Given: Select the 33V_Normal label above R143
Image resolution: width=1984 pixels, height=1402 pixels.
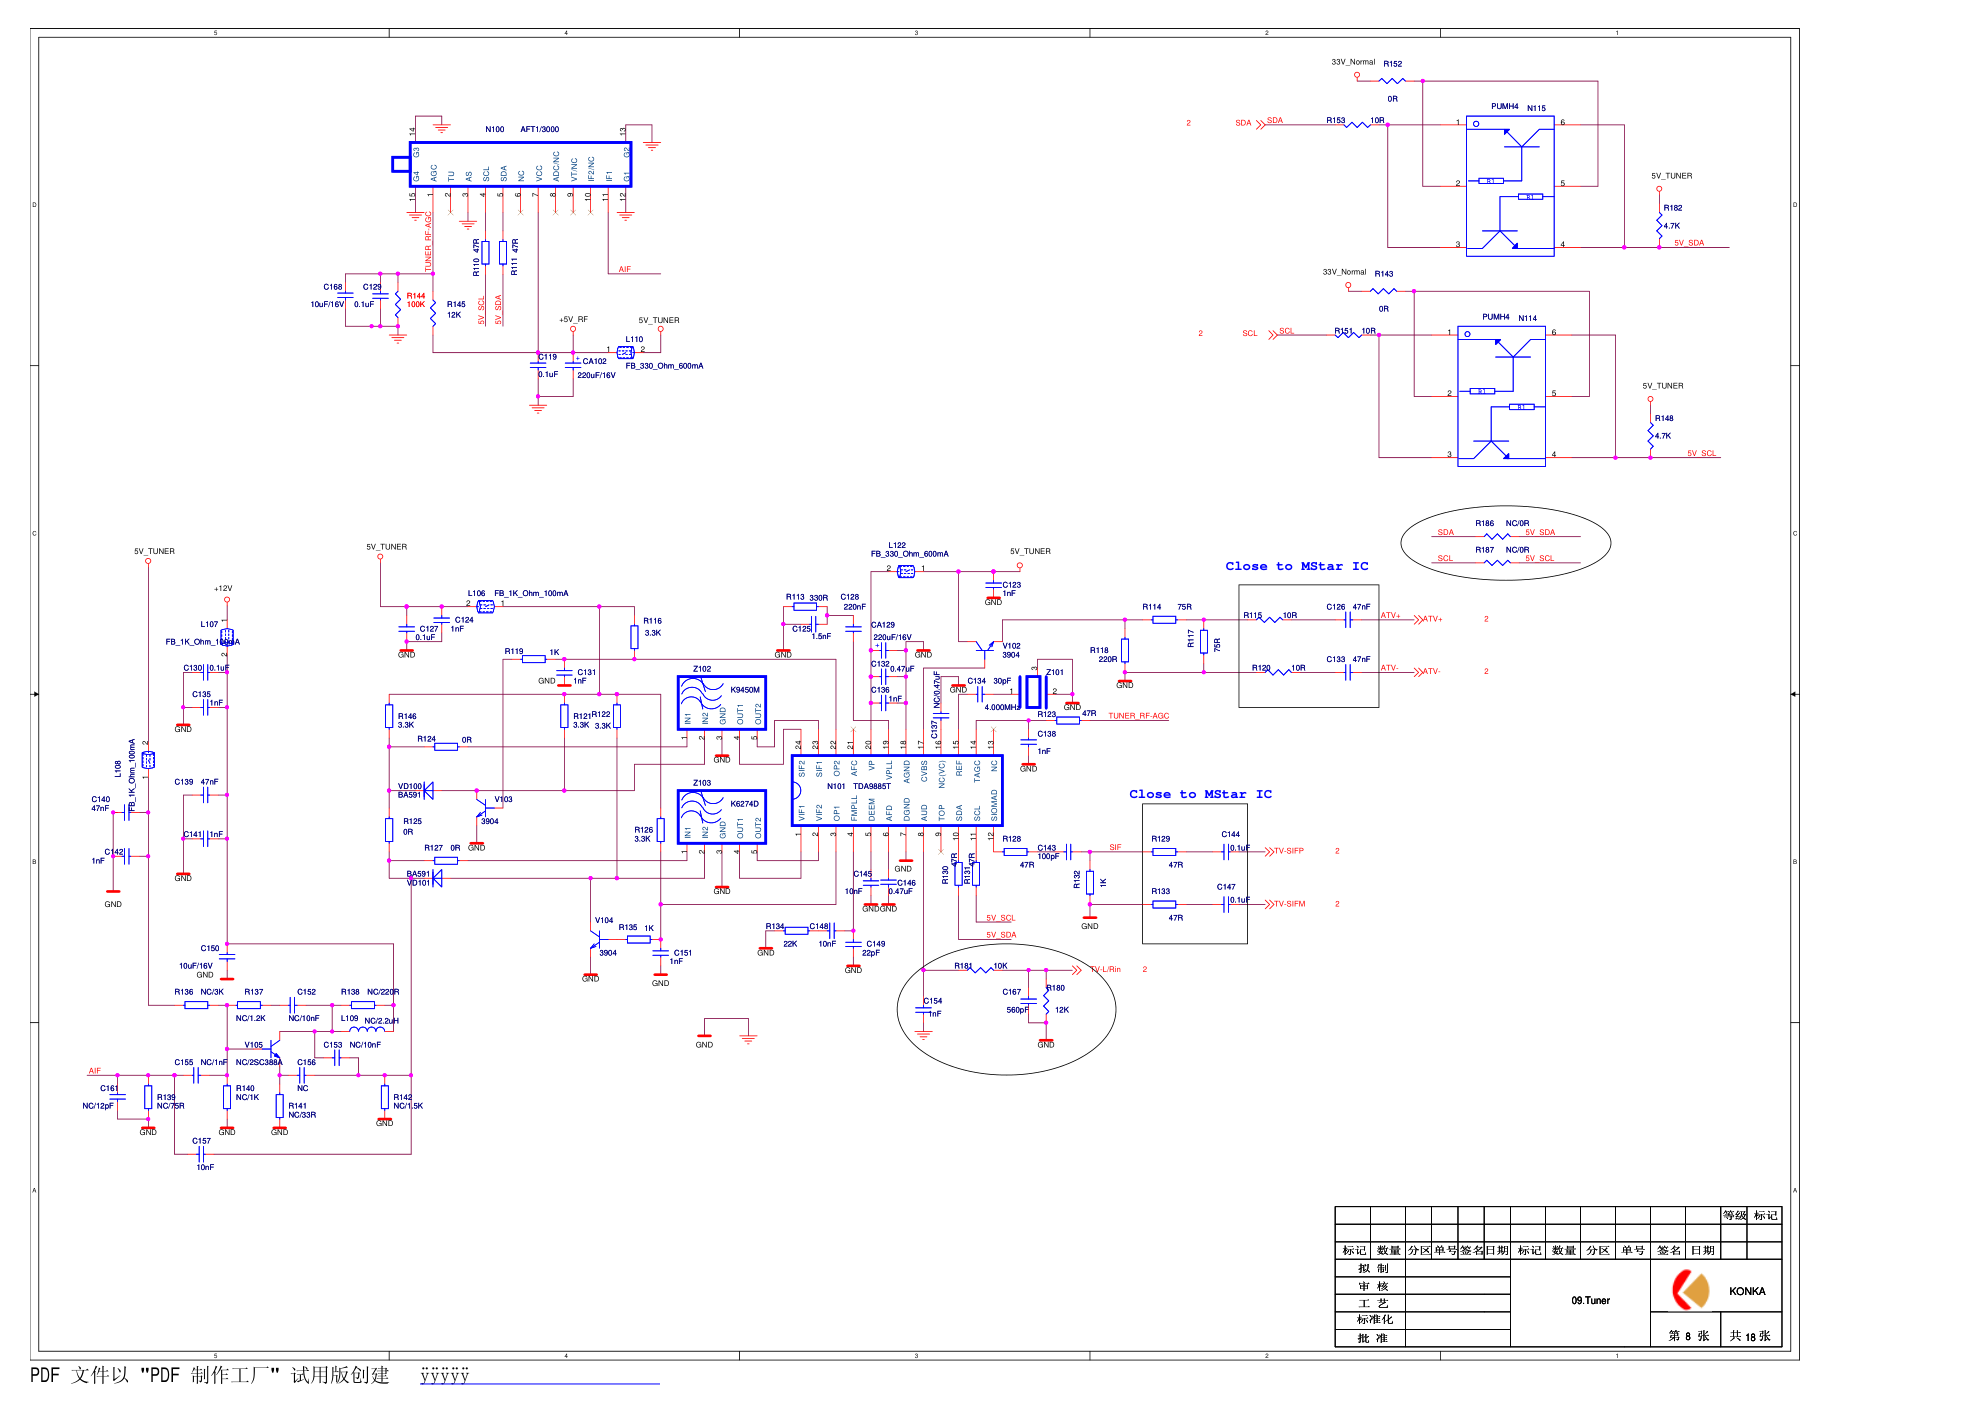Looking at the screenshot, I should 1344,272.
